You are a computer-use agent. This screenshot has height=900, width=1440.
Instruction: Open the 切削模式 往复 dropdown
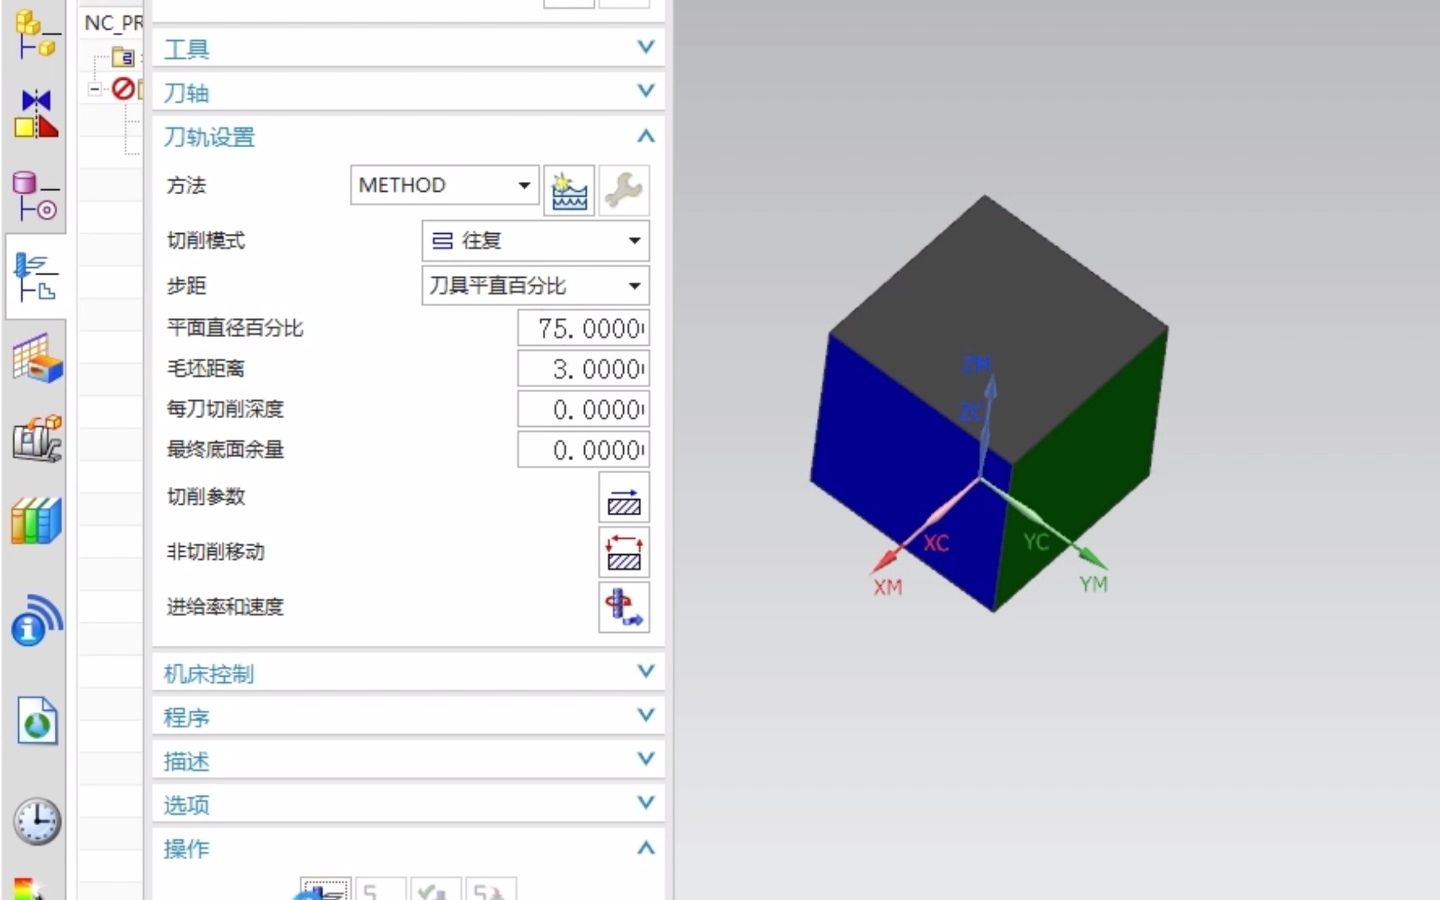point(535,241)
